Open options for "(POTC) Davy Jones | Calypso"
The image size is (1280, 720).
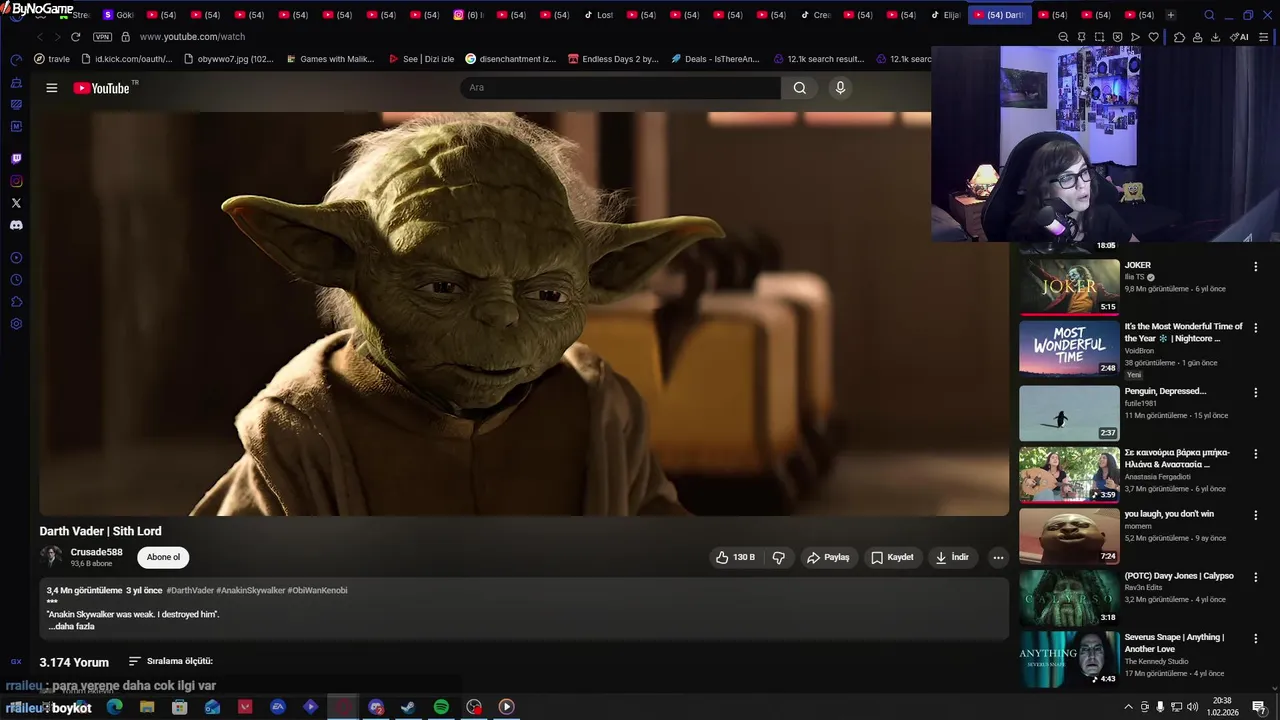click(1255, 577)
